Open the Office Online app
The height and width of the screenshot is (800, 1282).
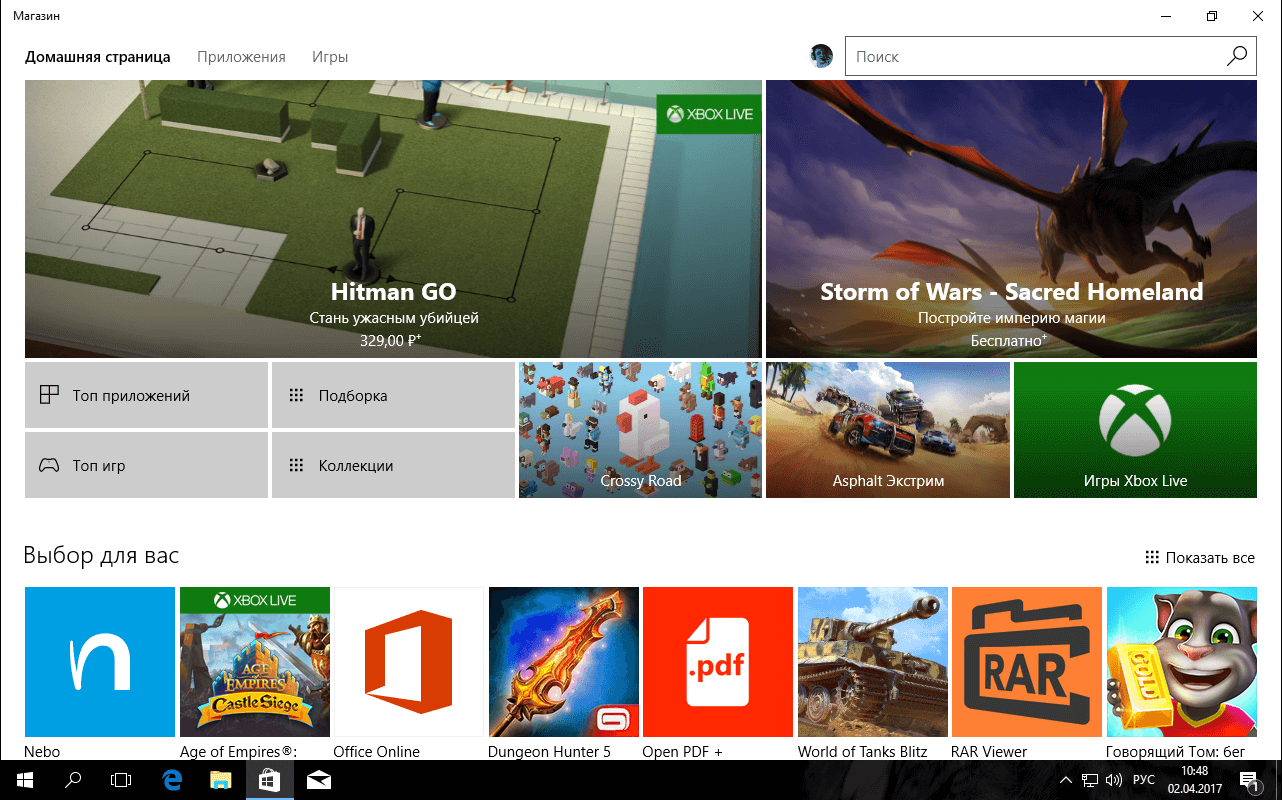(x=409, y=662)
